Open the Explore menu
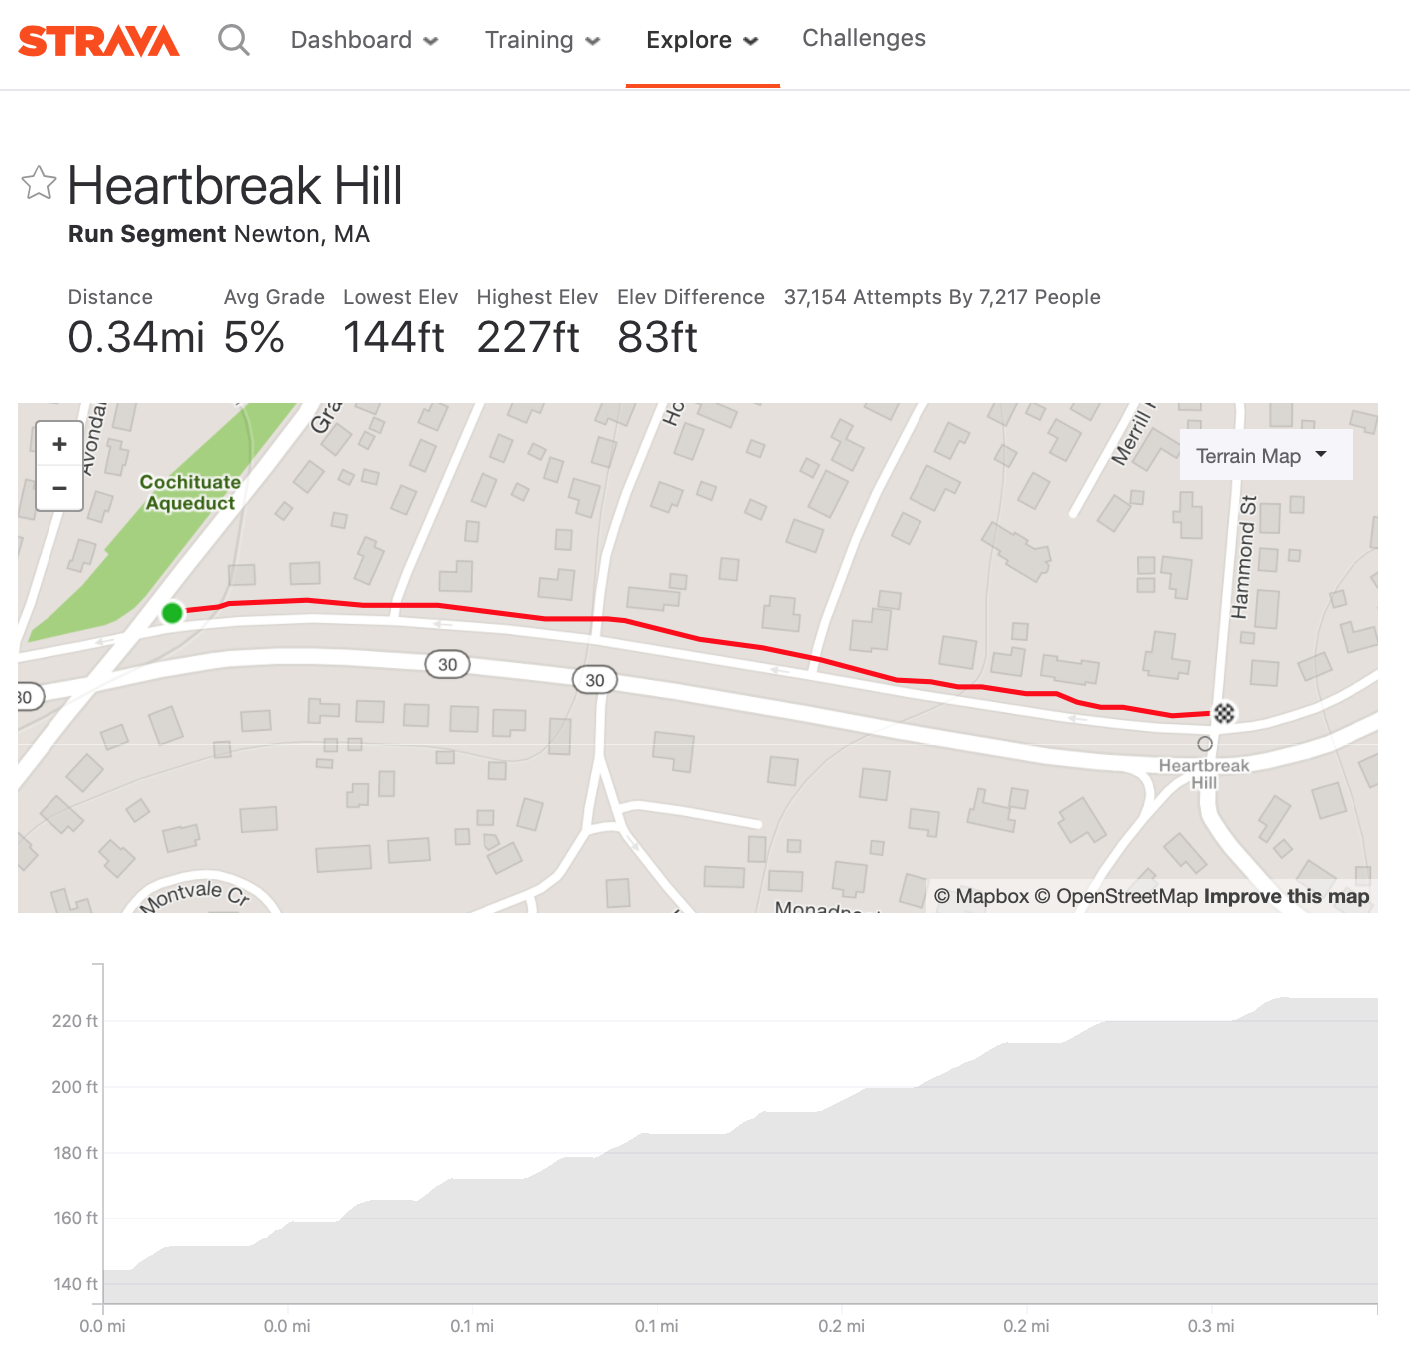Screen dimensions: 1410x1372 702,41
